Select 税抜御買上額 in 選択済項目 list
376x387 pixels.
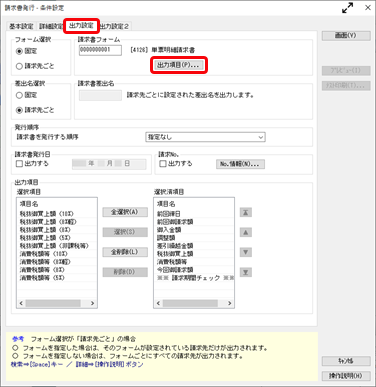coord(194,254)
